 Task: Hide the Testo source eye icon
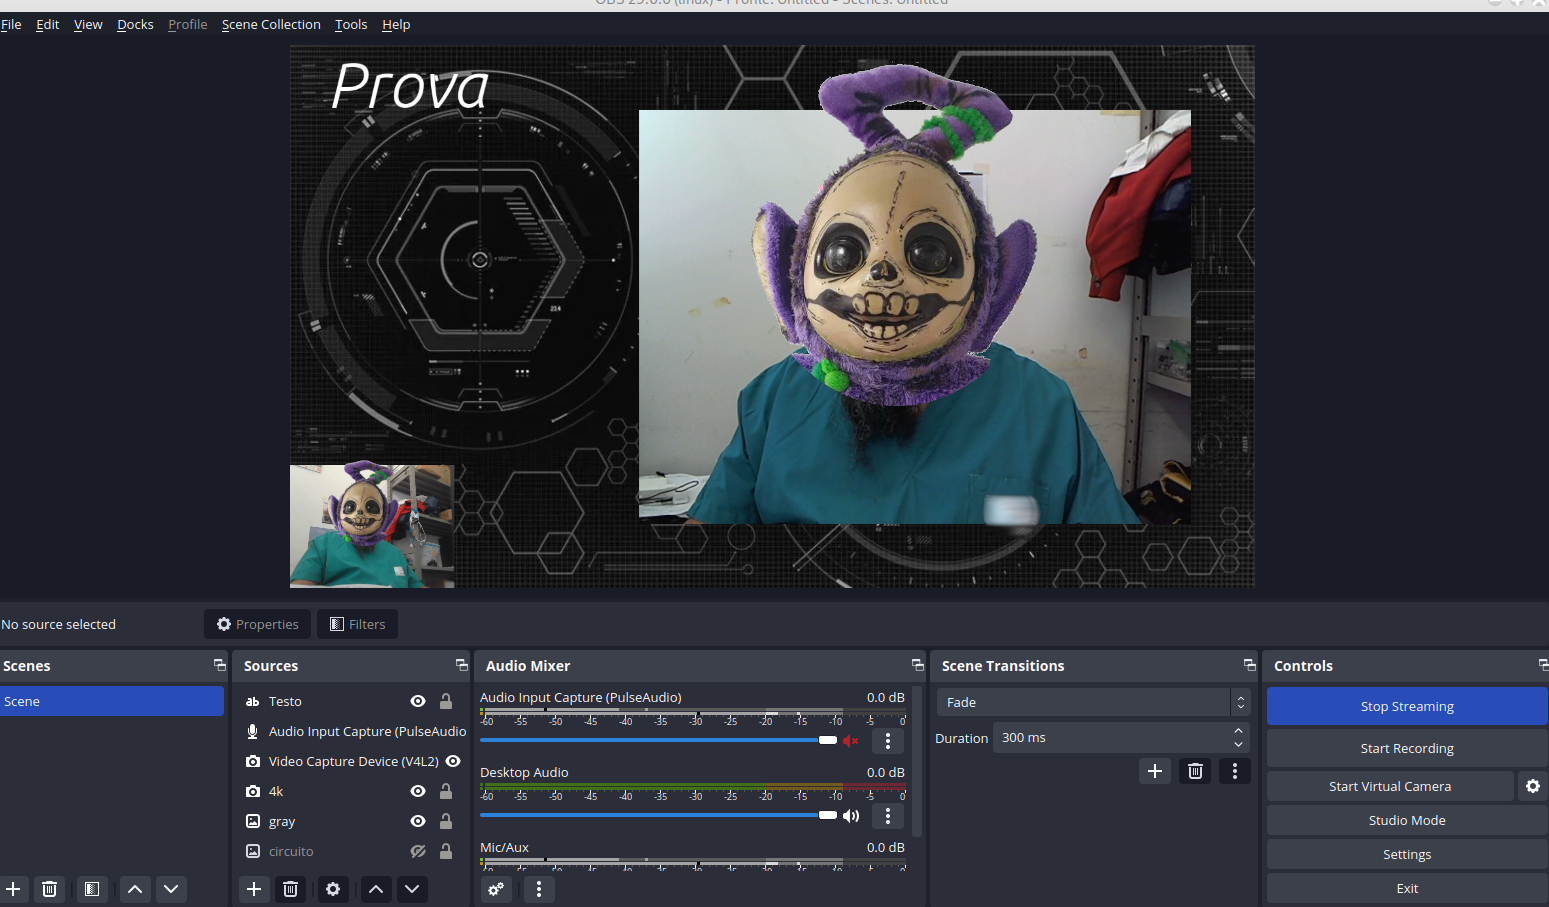coord(418,701)
